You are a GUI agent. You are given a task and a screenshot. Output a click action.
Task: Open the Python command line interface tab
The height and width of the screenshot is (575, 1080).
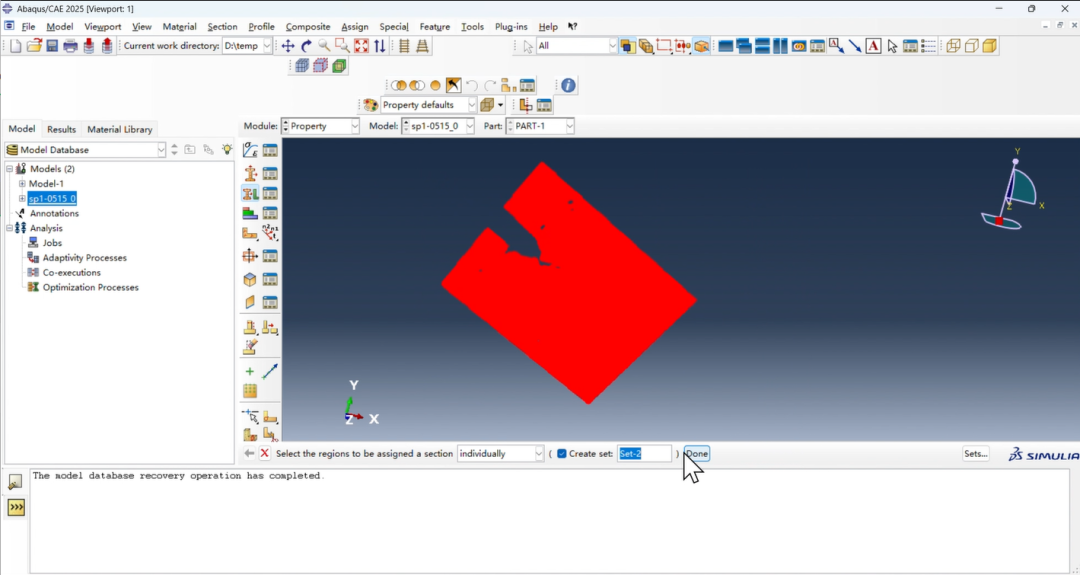click(16, 508)
